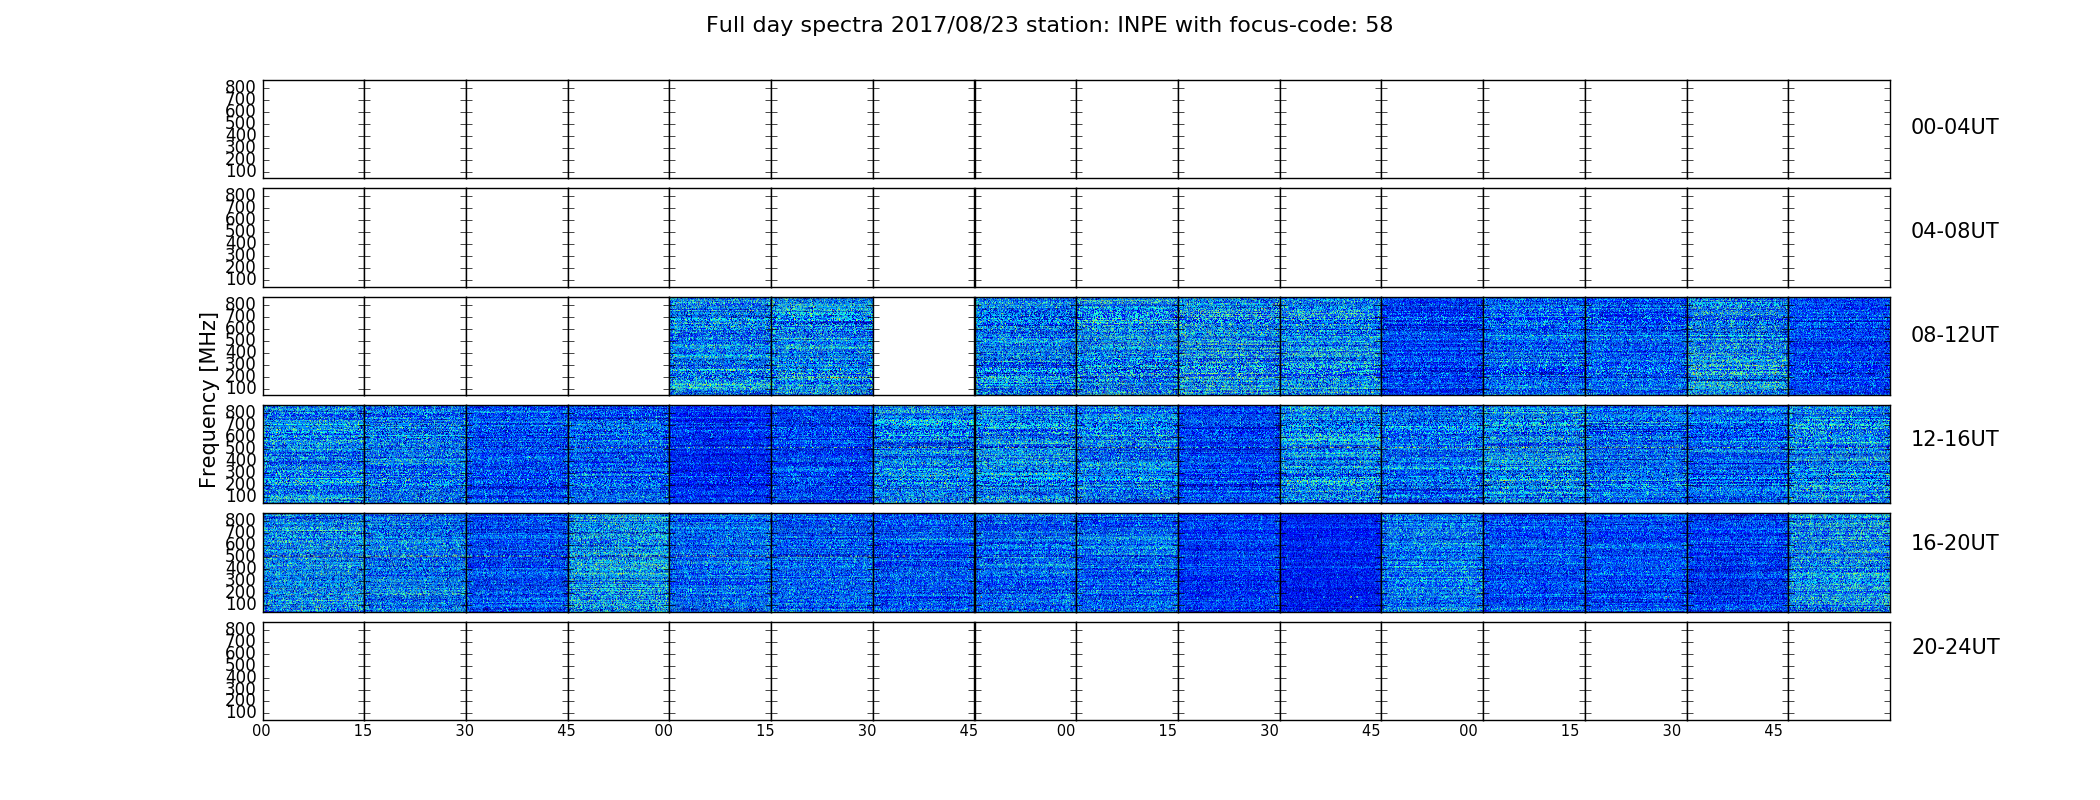Click the 13:30–13:45 spectrum segment in 12-16UT row

point(924,454)
